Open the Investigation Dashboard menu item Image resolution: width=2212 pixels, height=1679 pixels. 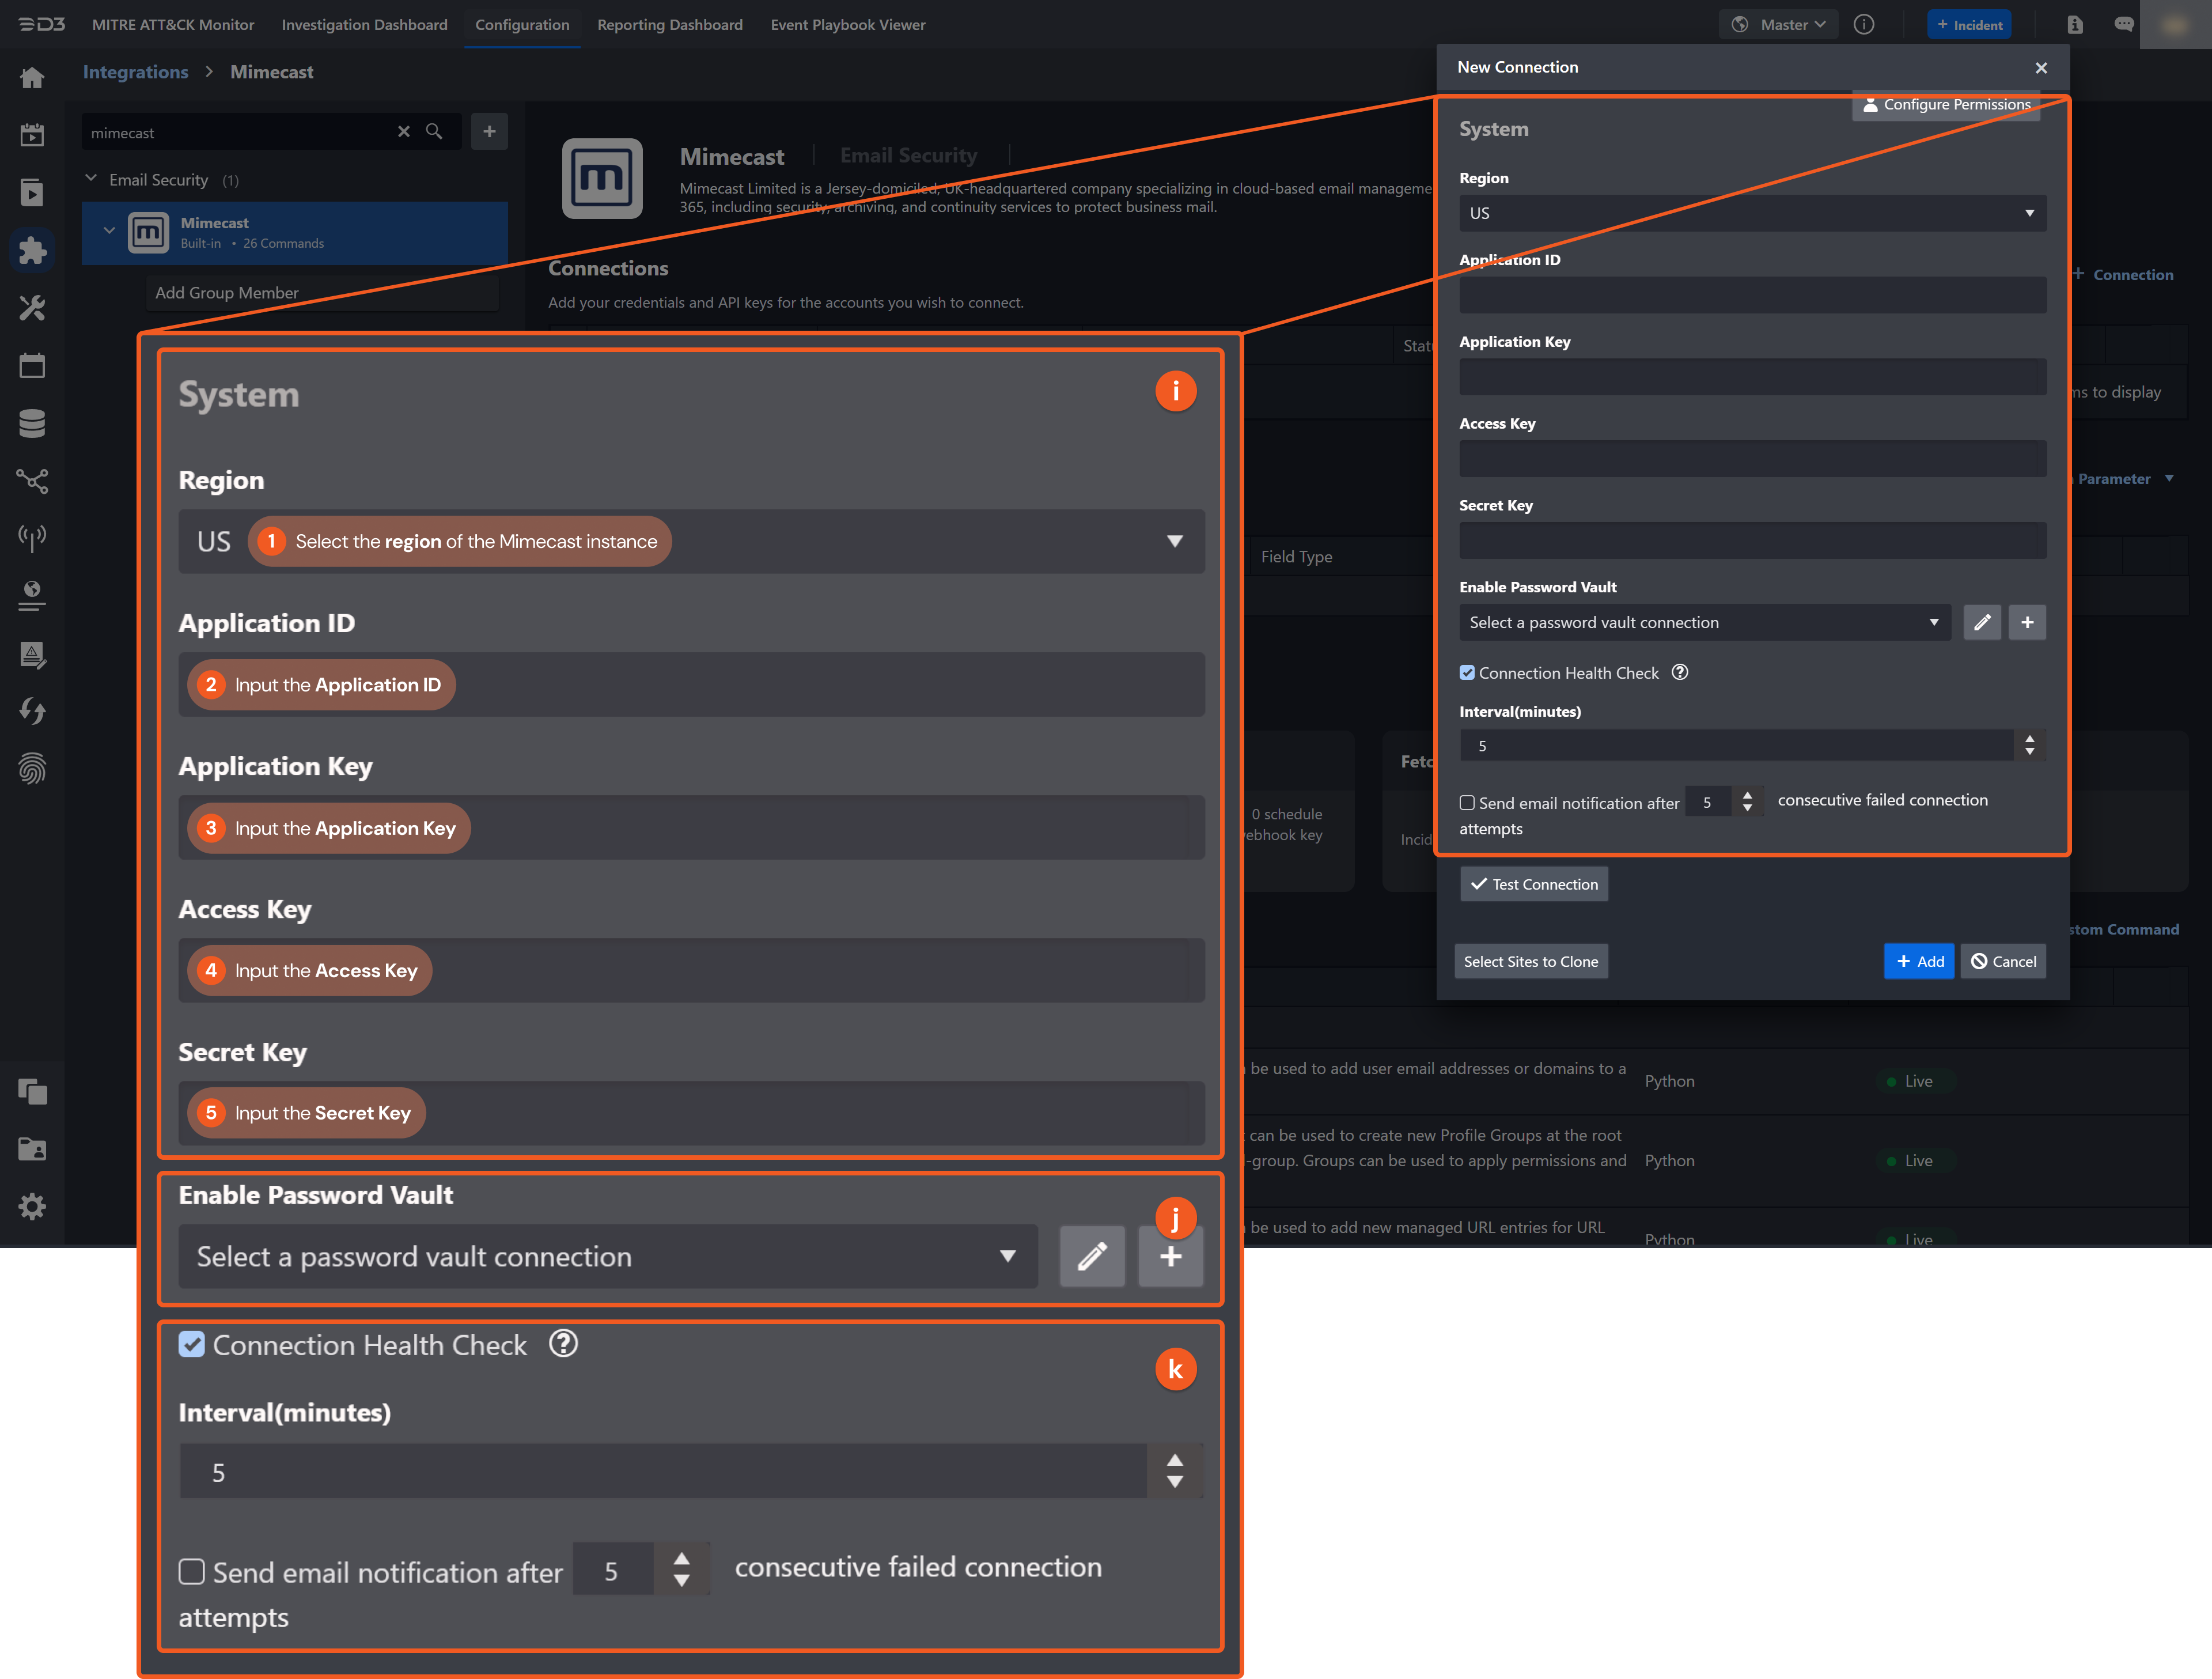pos(364,24)
